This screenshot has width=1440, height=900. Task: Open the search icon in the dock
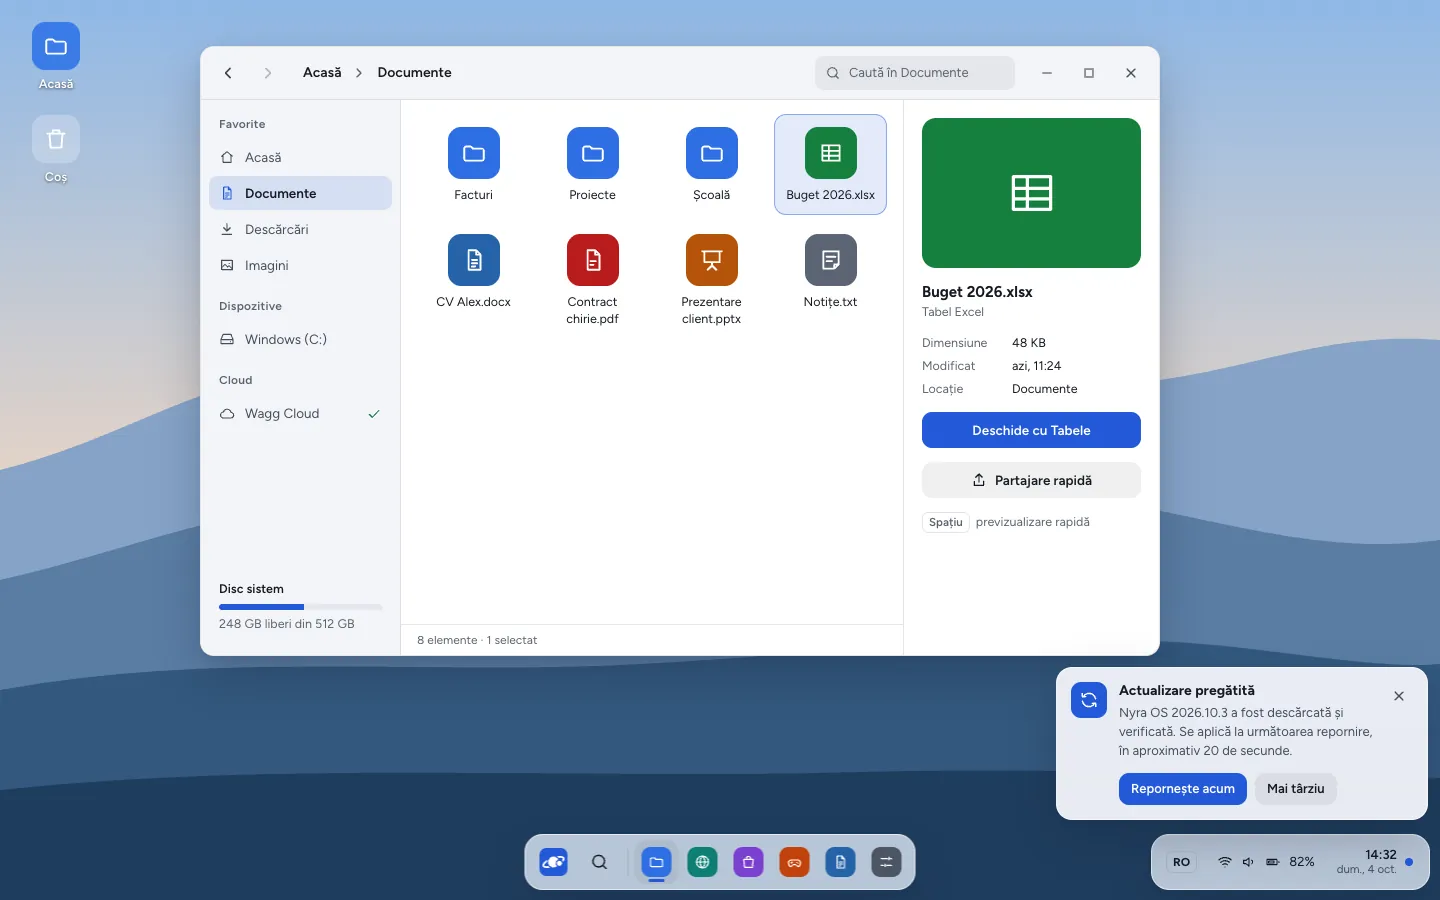click(600, 862)
